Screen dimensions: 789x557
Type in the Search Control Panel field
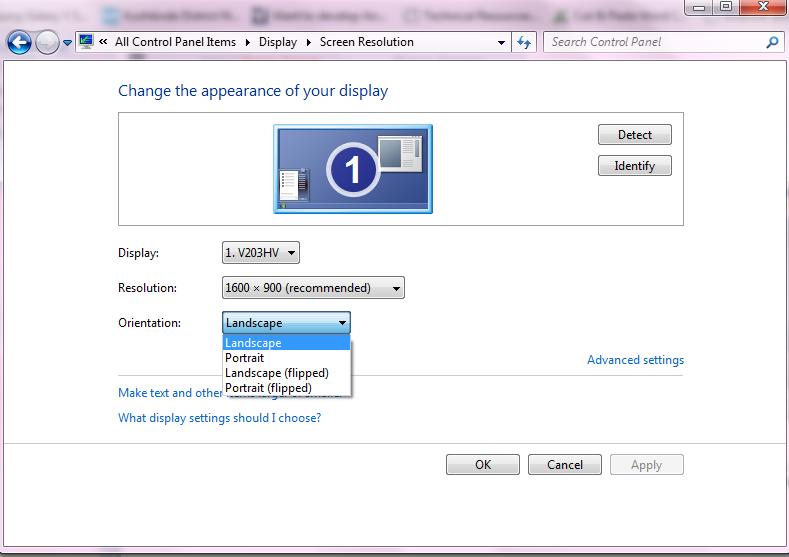click(655, 42)
